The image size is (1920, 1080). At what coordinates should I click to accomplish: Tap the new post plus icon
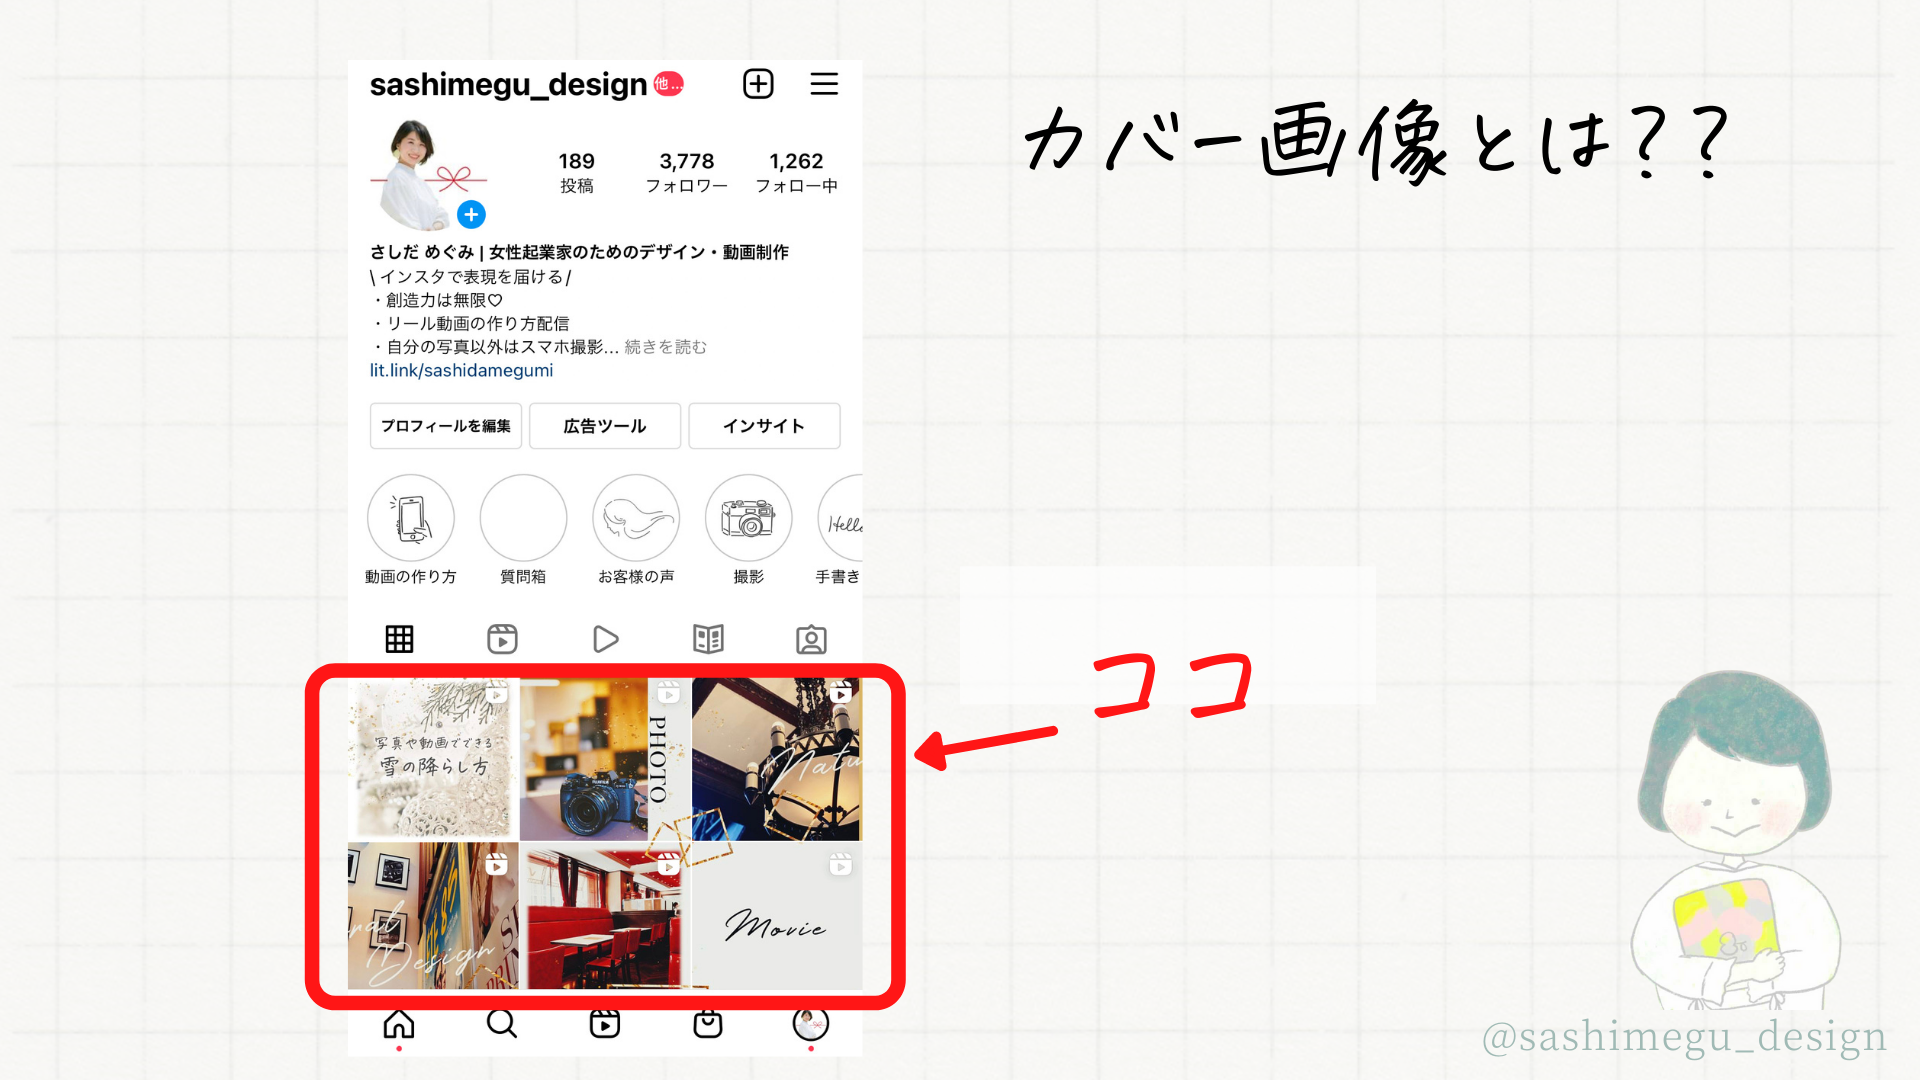(758, 84)
